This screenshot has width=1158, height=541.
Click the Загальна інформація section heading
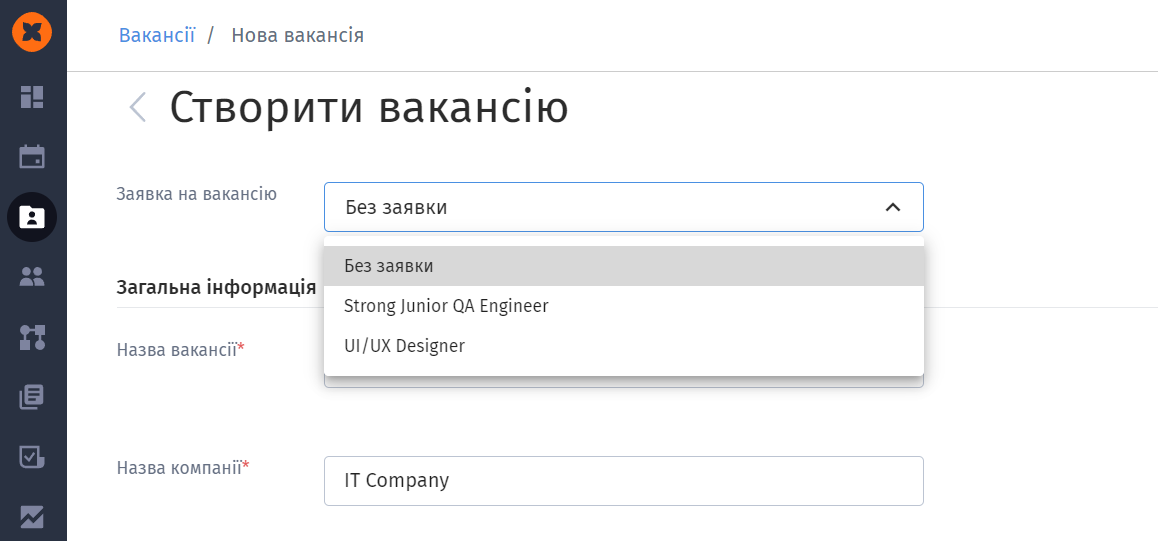coord(216,287)
